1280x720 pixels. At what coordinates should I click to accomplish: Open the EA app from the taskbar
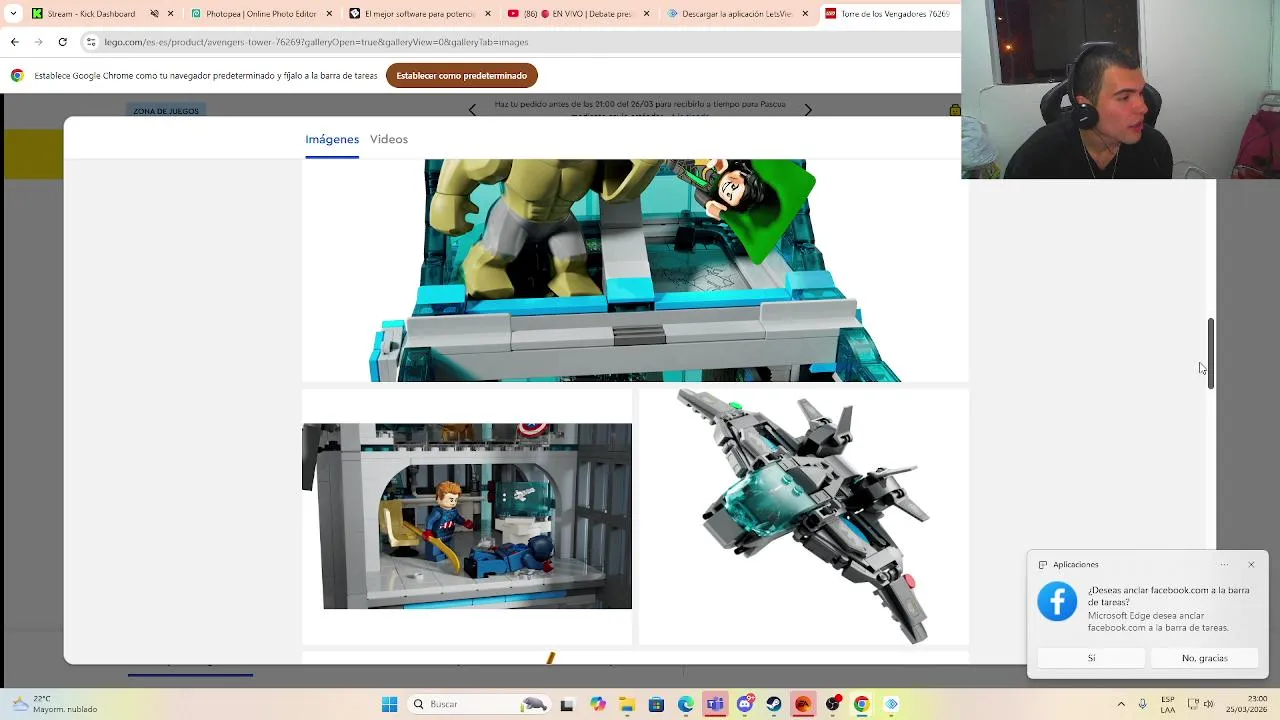(803, 704)
